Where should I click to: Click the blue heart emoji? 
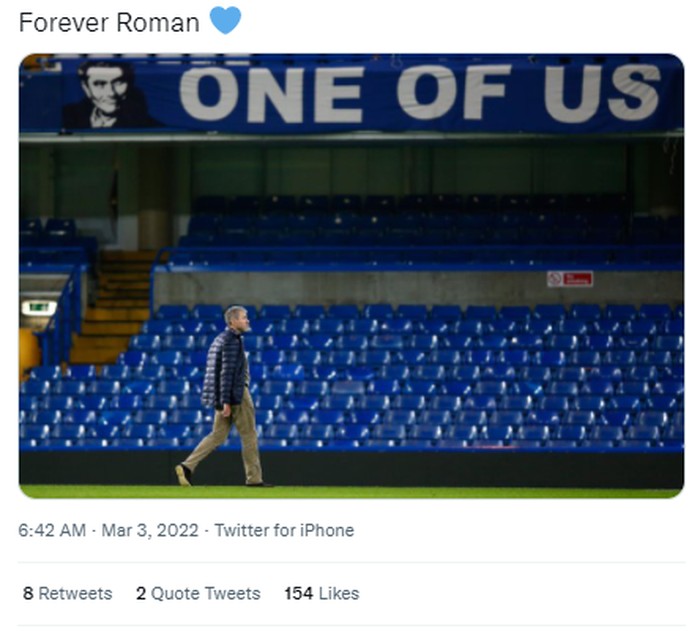point(225,20)
